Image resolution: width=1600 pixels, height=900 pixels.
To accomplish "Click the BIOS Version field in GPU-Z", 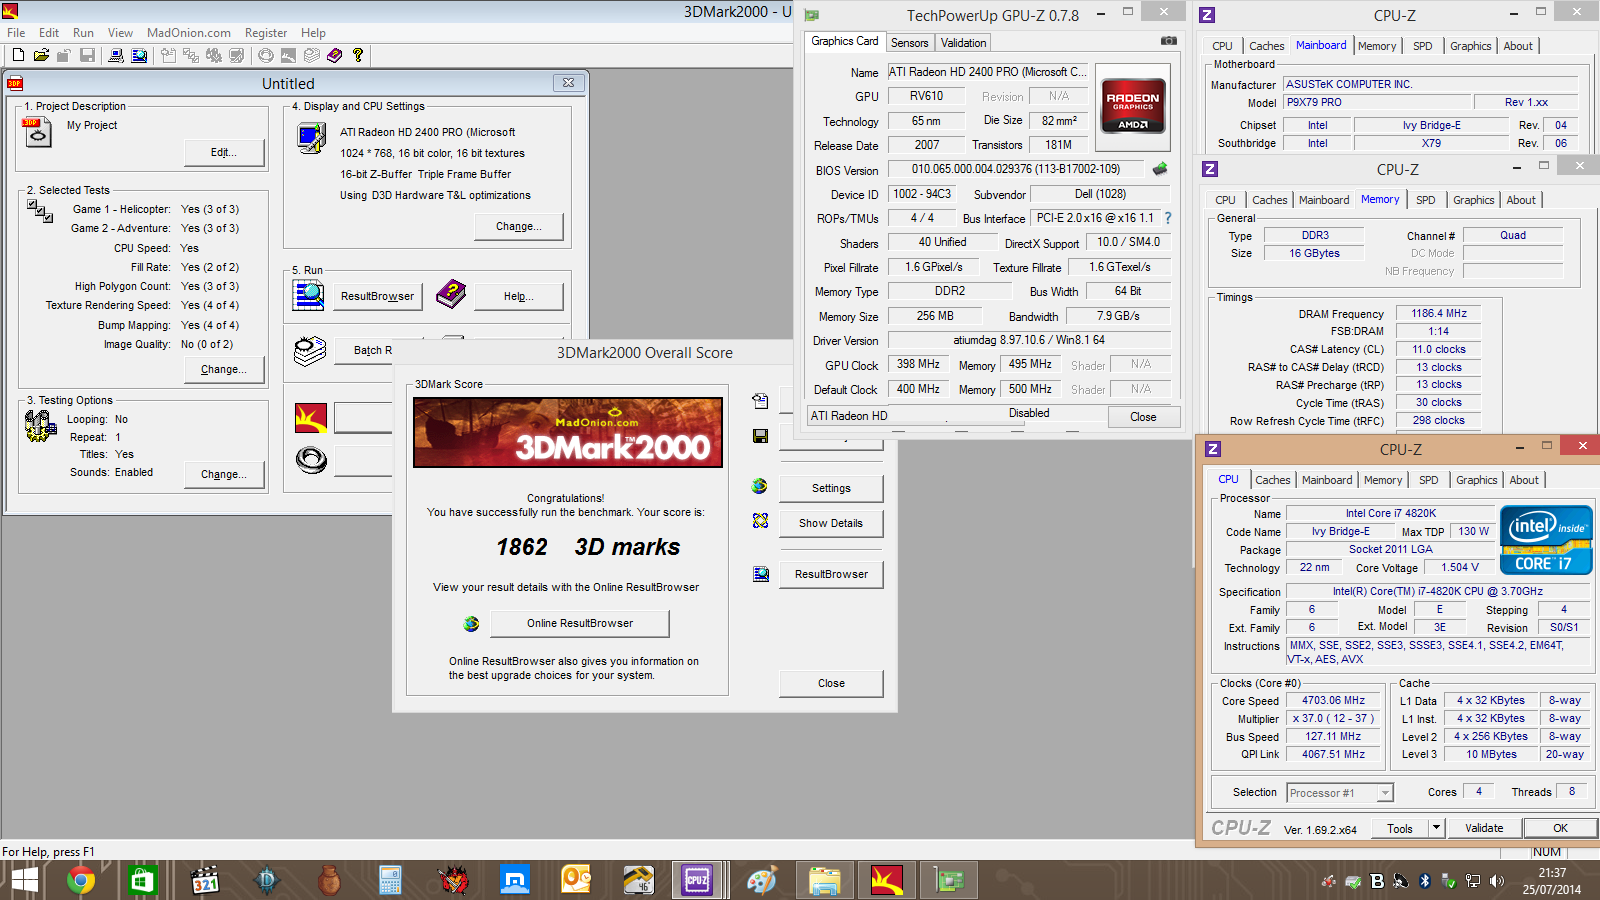I will (1018, 169).
